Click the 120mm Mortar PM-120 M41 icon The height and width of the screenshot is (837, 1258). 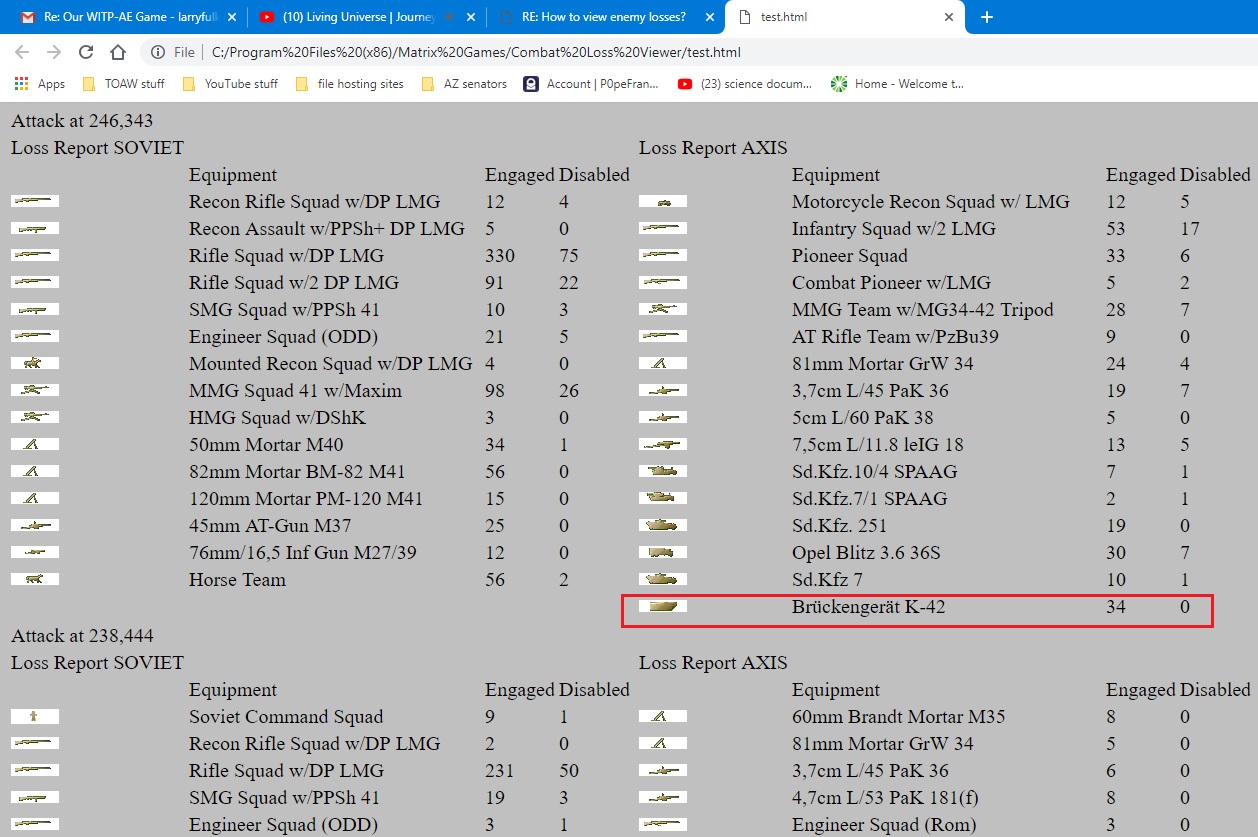[x=35, y=498]
